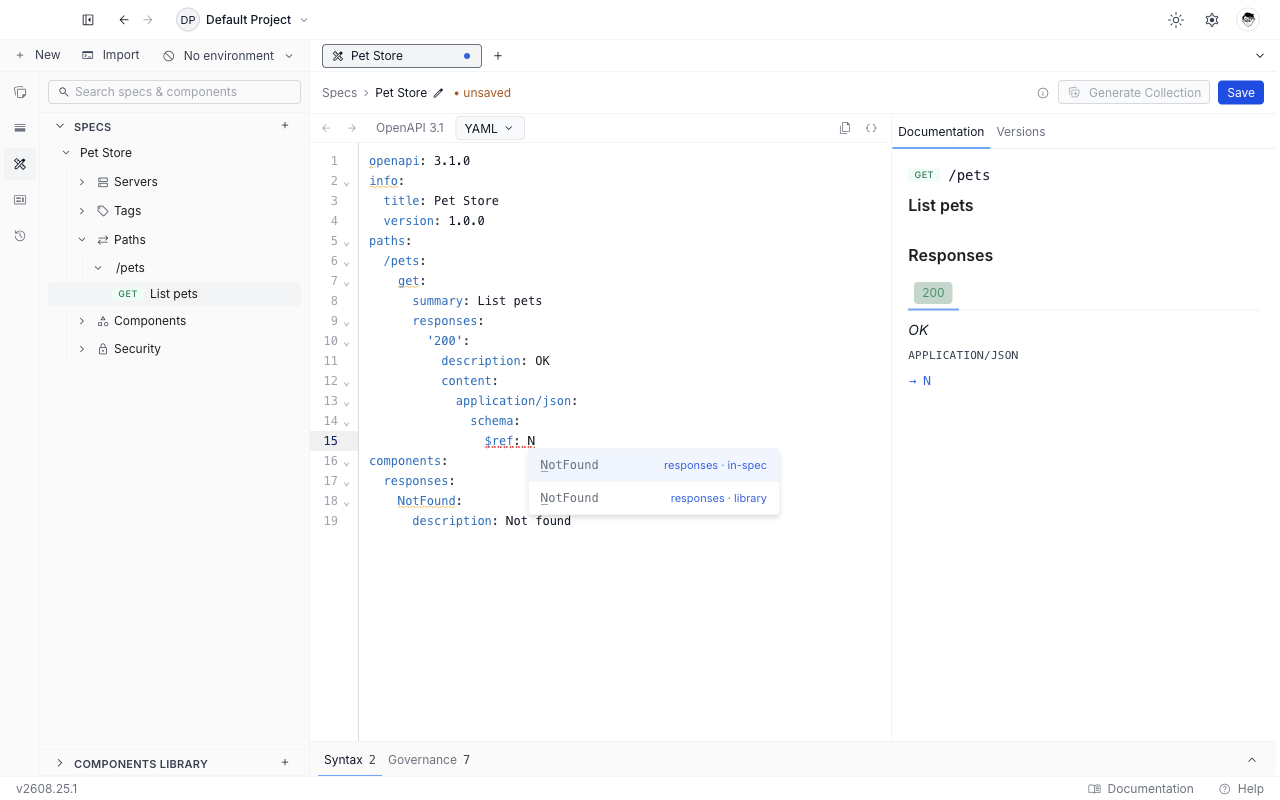
Task: Collapse the SPECS section
Action: tap(60, 127)
